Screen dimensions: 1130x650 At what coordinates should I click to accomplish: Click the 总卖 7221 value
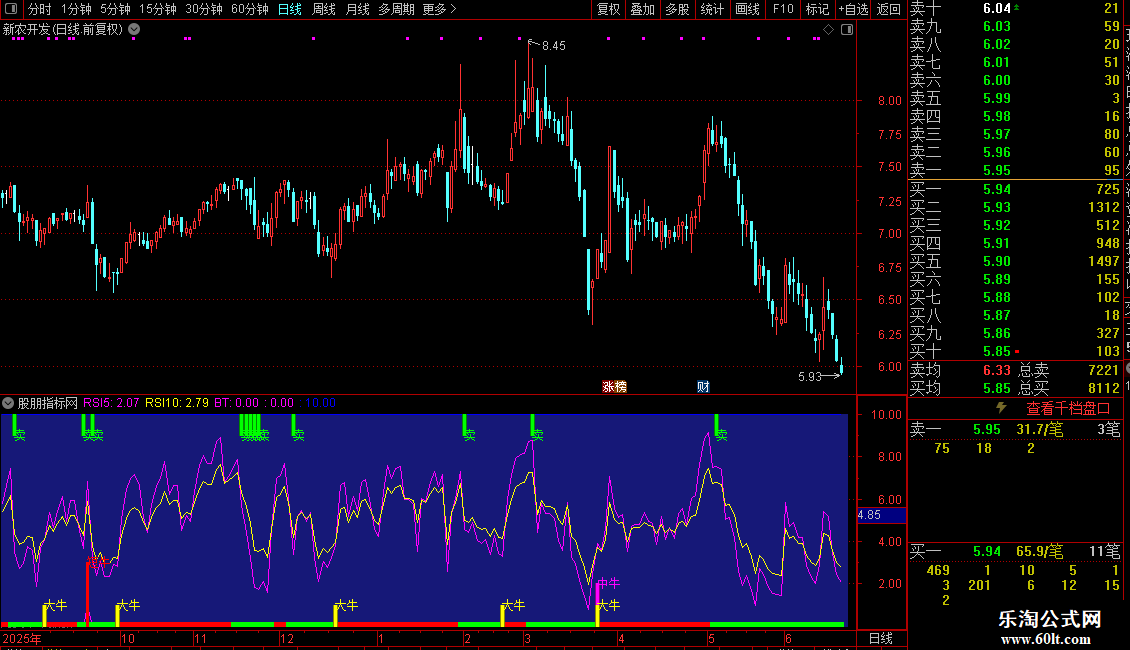(1103, 370)
